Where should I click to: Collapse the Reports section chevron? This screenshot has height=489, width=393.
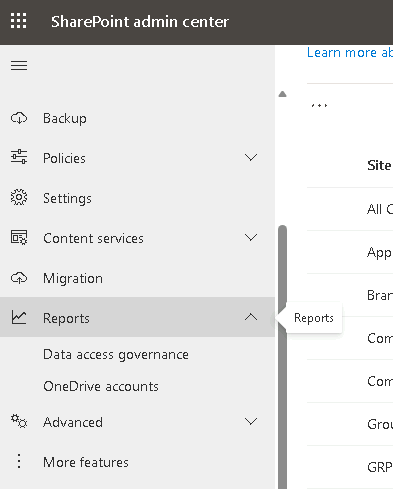(251, 317)
